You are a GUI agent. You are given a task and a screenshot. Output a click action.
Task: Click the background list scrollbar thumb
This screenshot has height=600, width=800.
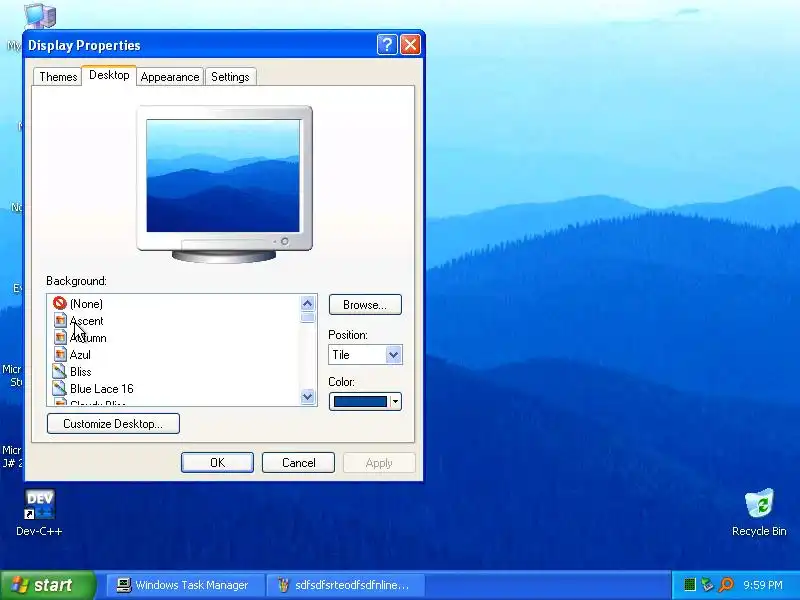pyautogui.click(x=307, y=317)
